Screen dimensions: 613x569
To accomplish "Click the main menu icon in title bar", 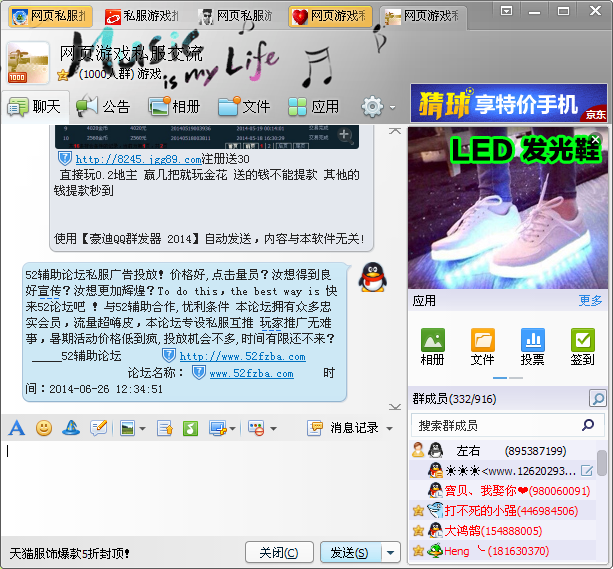I will pos(507,11).
